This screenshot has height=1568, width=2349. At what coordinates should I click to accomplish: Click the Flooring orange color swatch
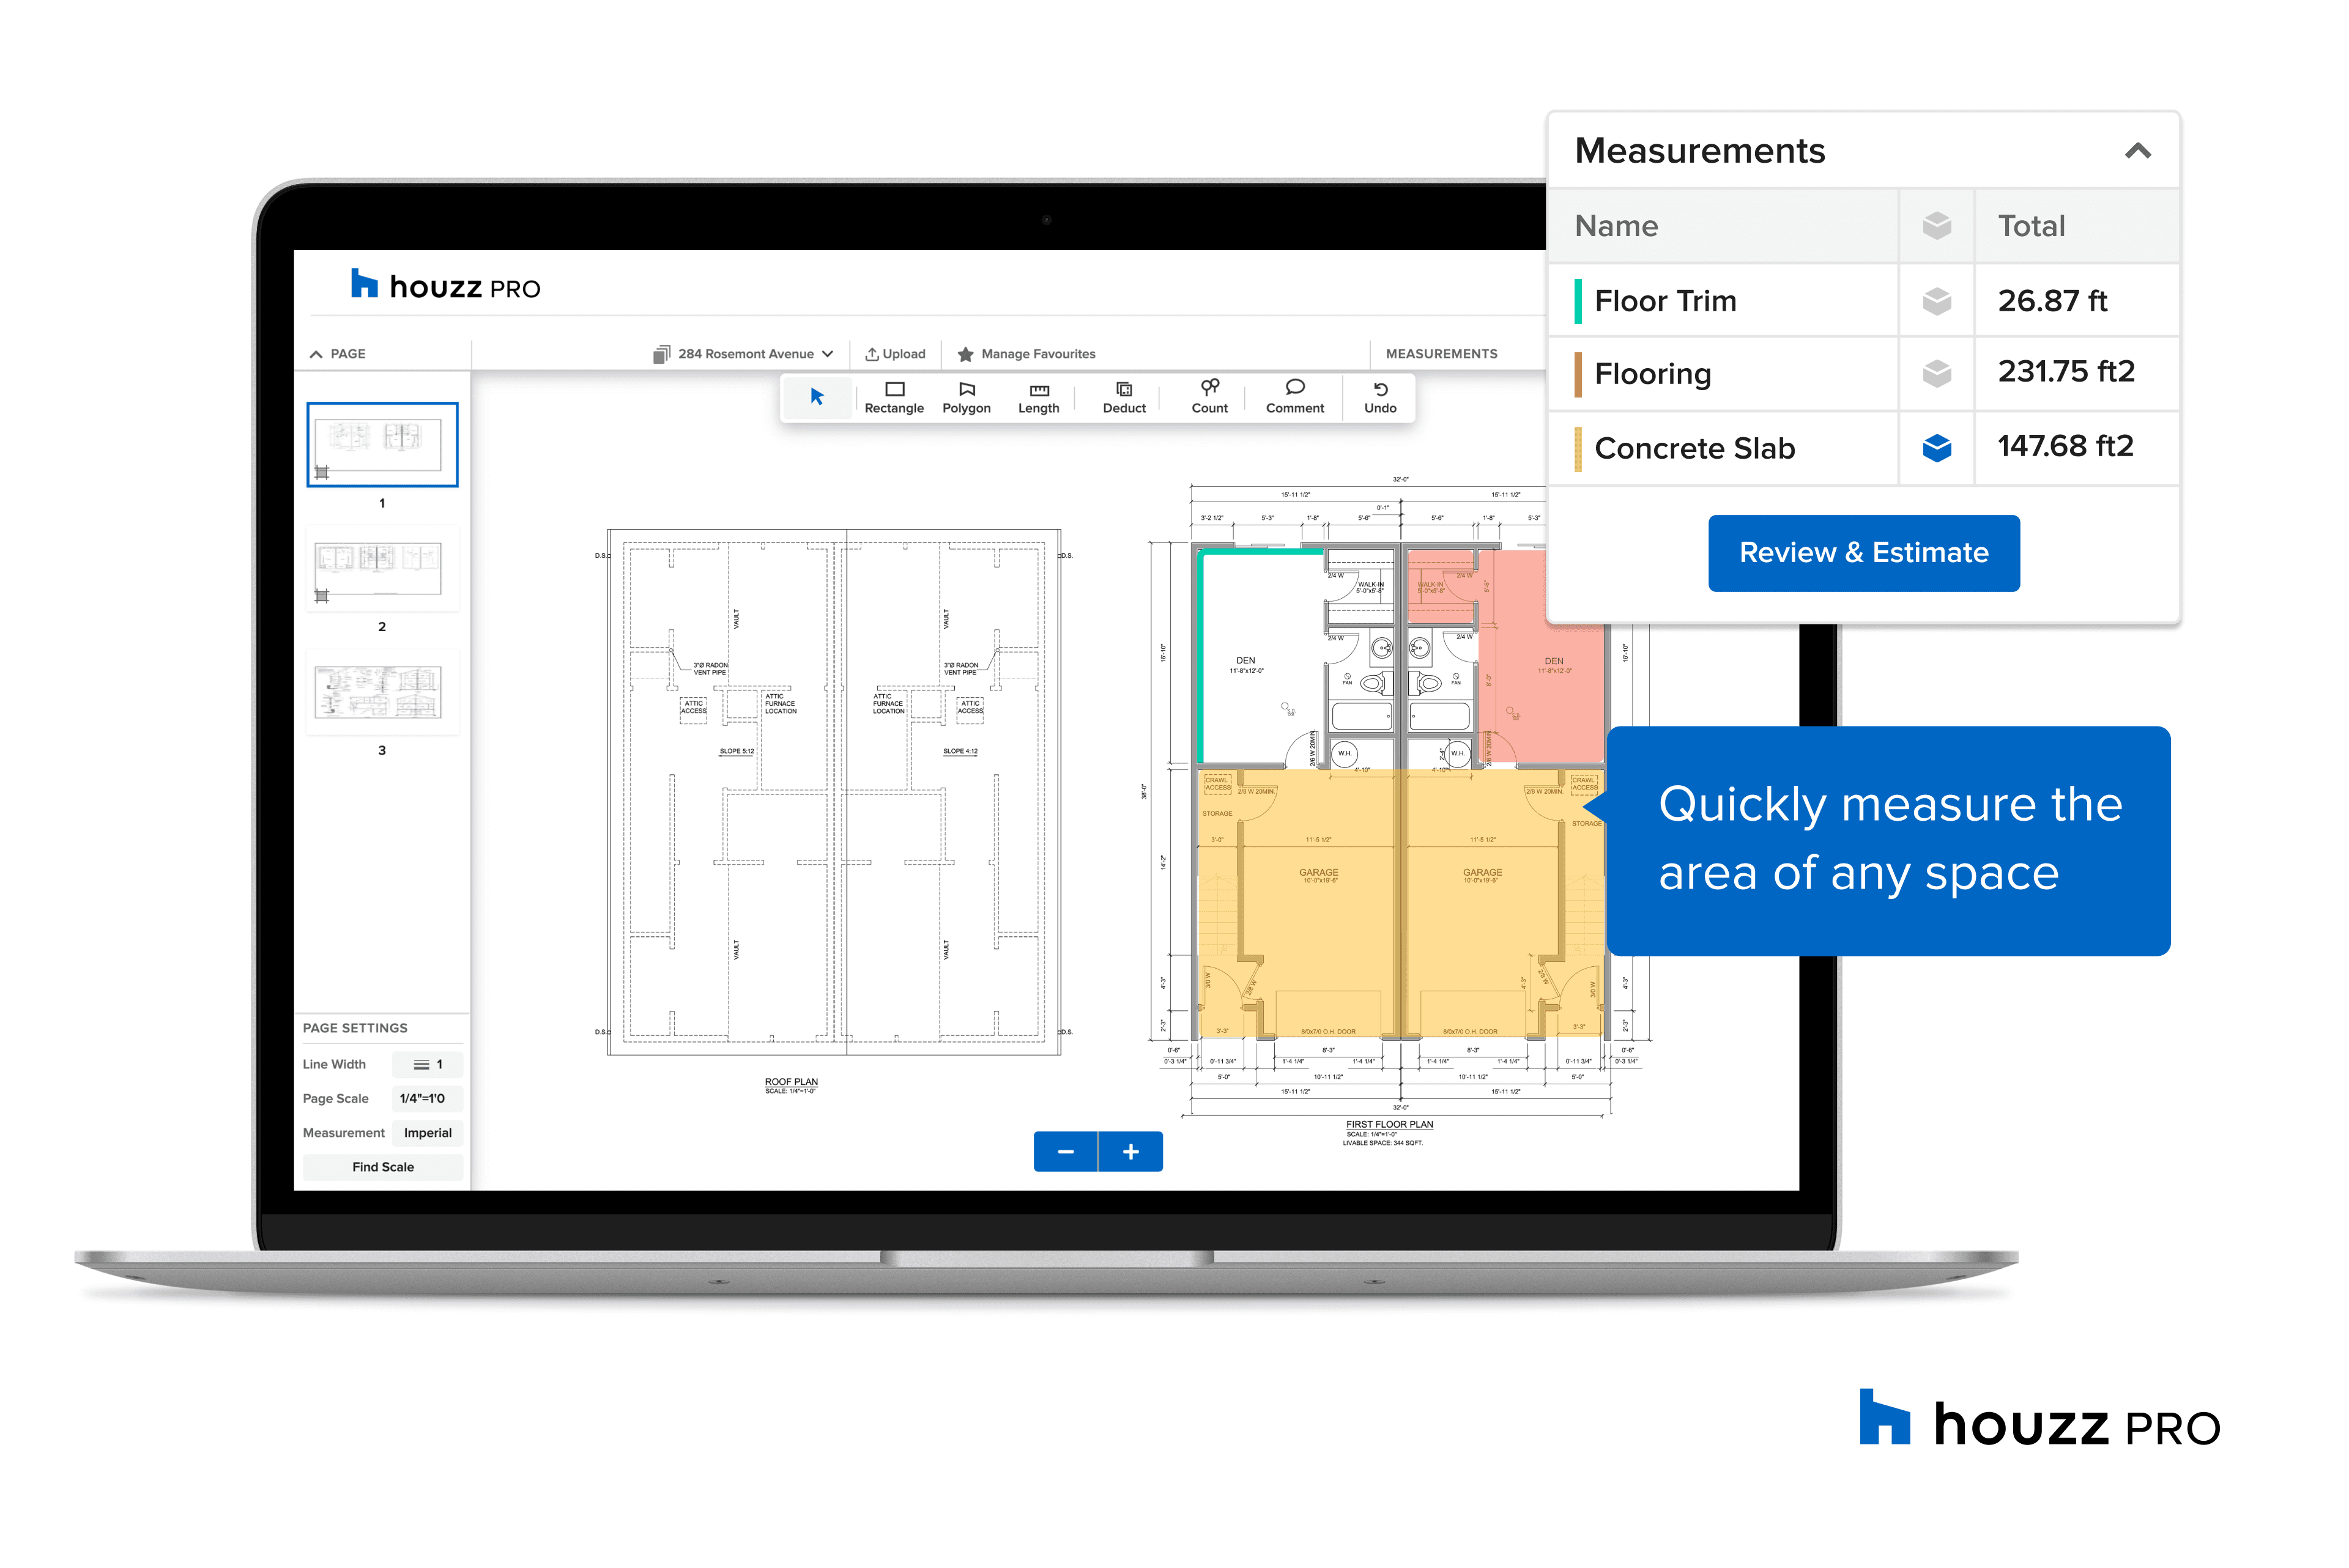tap(1577, 374)
